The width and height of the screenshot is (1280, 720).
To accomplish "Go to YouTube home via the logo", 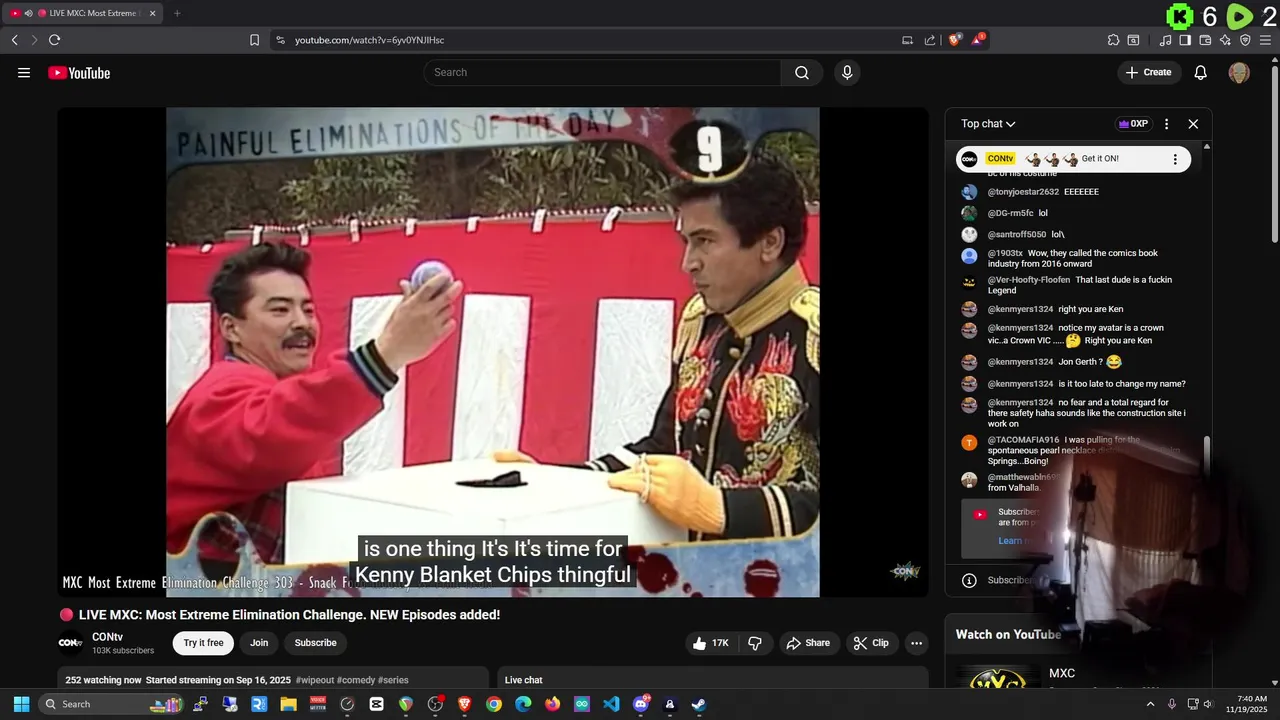I will point(79,73).
